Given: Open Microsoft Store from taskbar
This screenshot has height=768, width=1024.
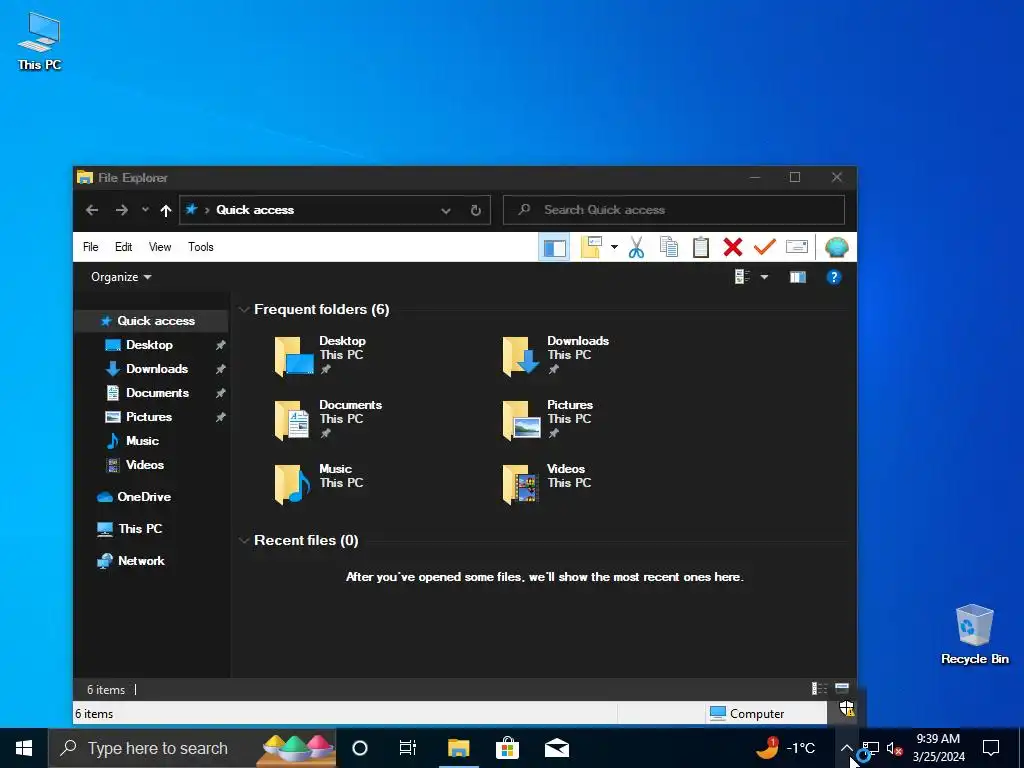Looking at the screenshot, I should [507, 748].
